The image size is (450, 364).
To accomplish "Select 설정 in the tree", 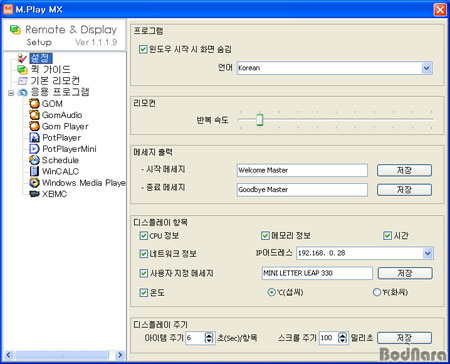I will (x=41, y=58).
